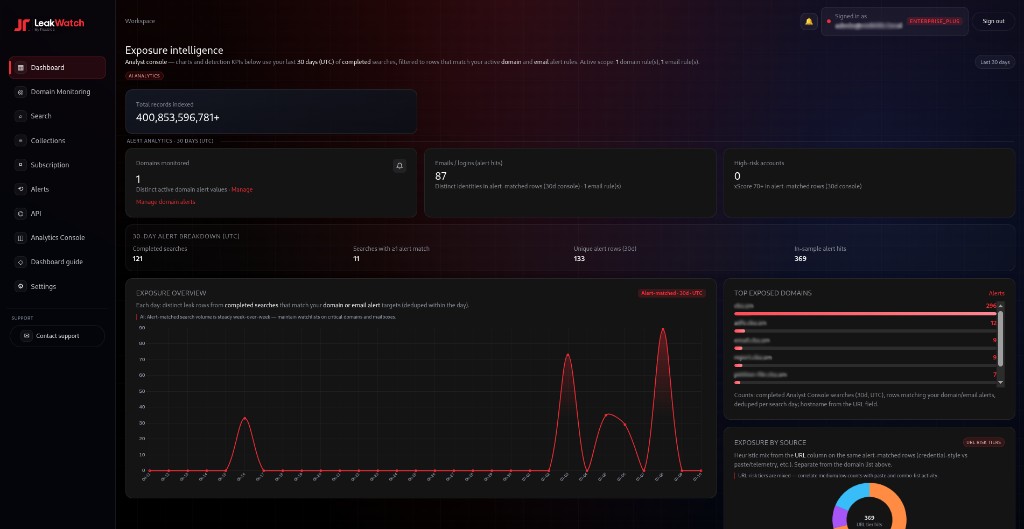The height and width of the screenshot is (529, 1024).
Task: Click the Domain Monitoring sidebar icon
Action: pyautogui.click(x=21, y=92)
